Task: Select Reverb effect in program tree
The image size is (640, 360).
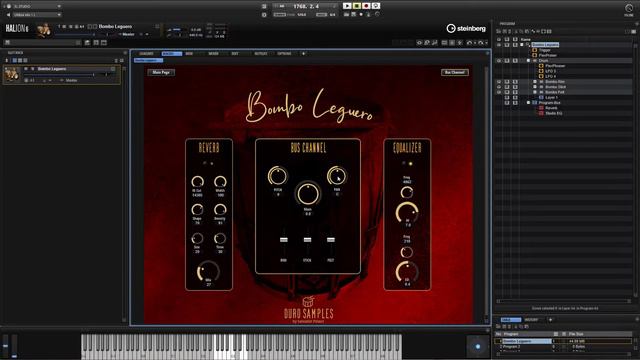Action: (551, 108)
